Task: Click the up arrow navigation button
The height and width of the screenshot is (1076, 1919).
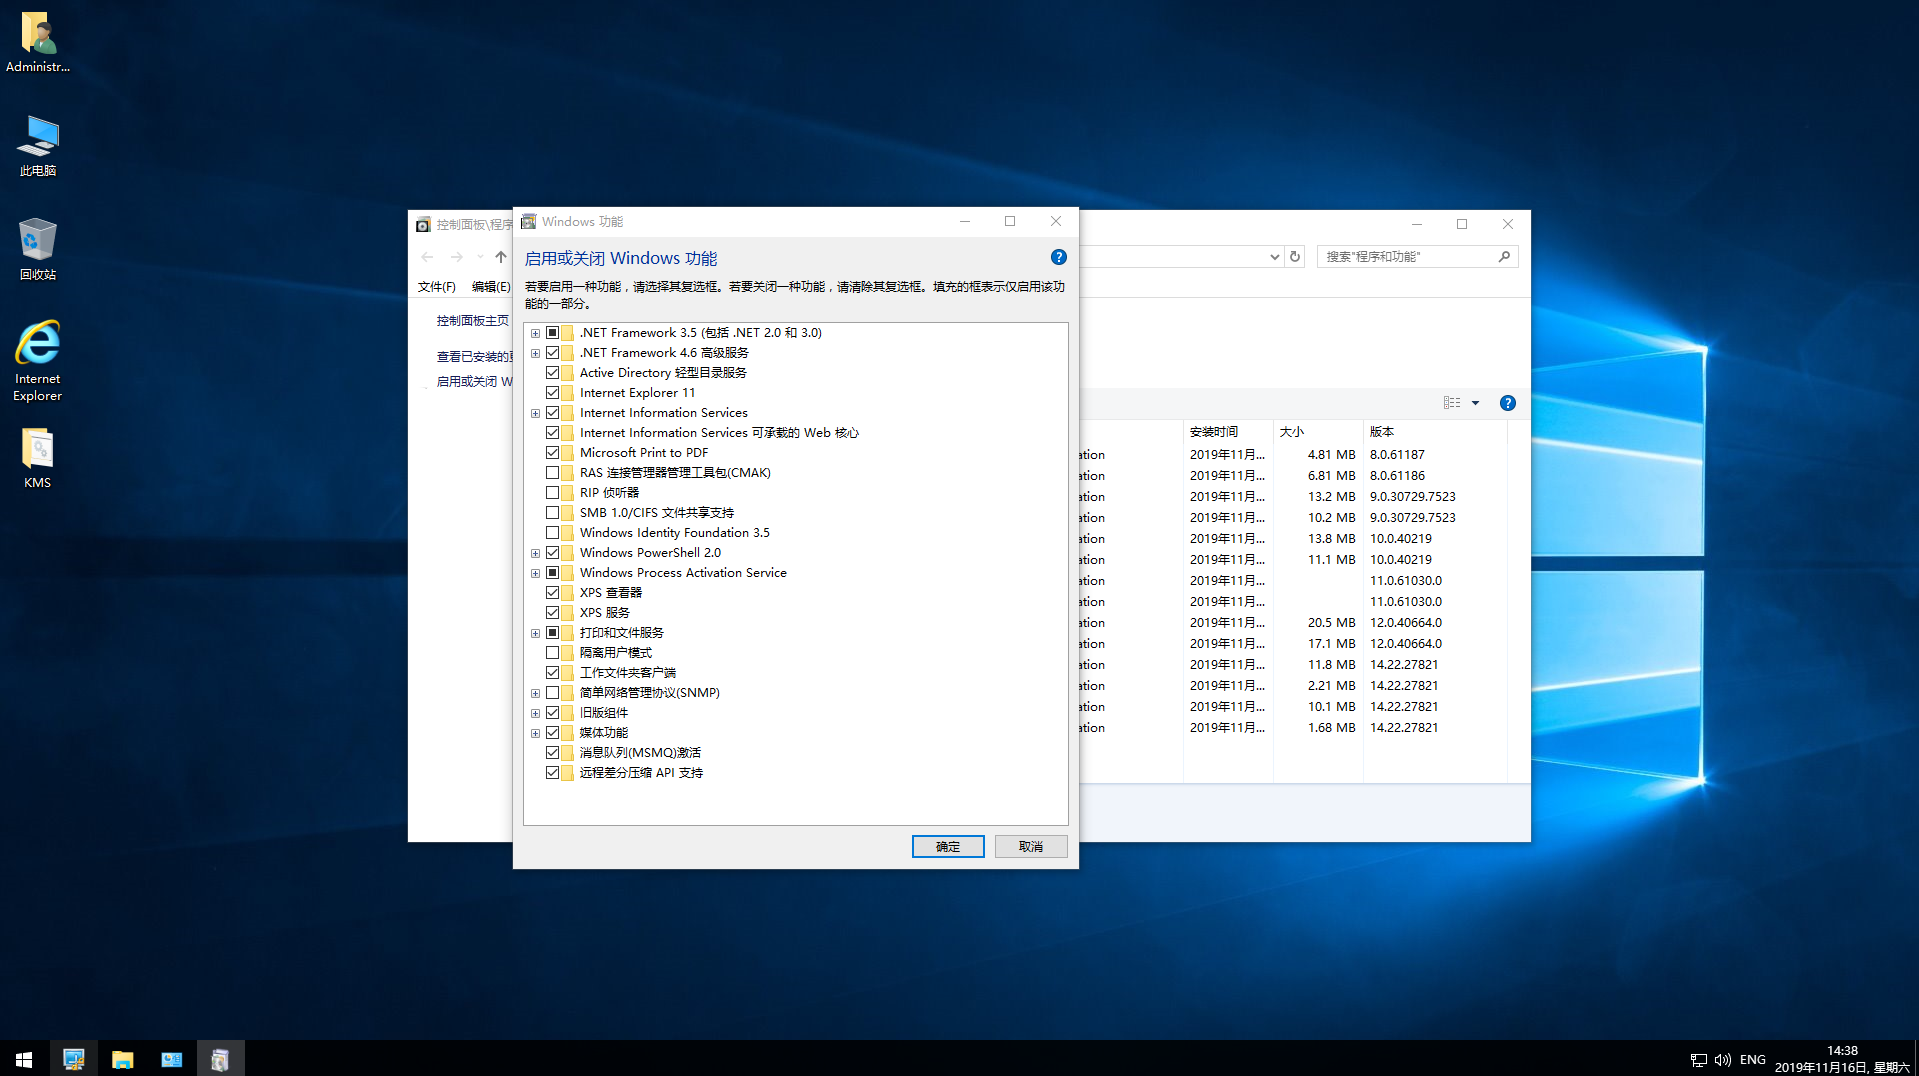Action: [501, 257]
